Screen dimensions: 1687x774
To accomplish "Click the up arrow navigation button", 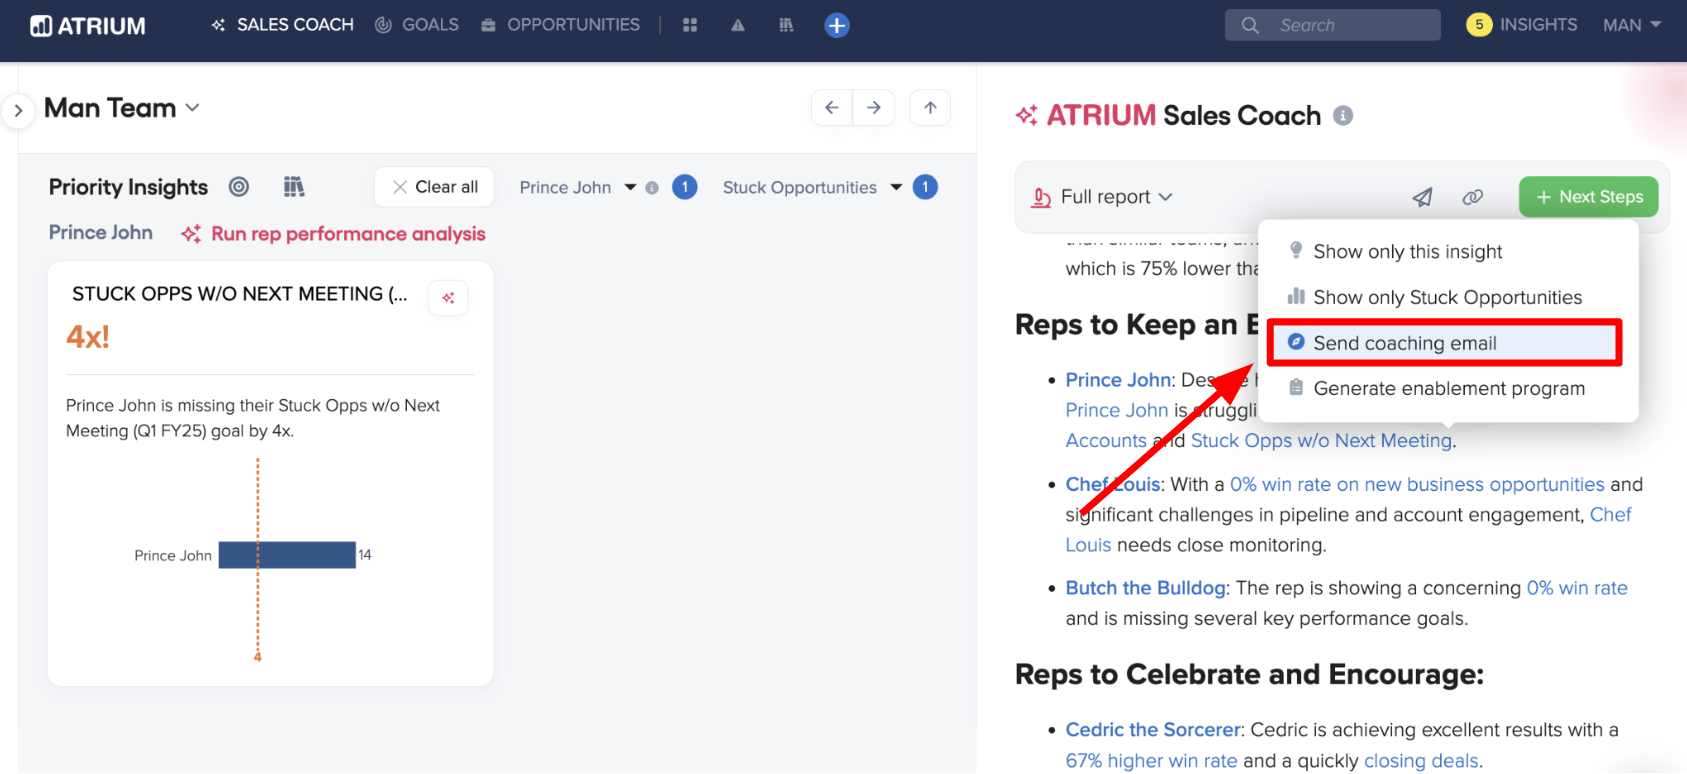I will pos(930,108).
